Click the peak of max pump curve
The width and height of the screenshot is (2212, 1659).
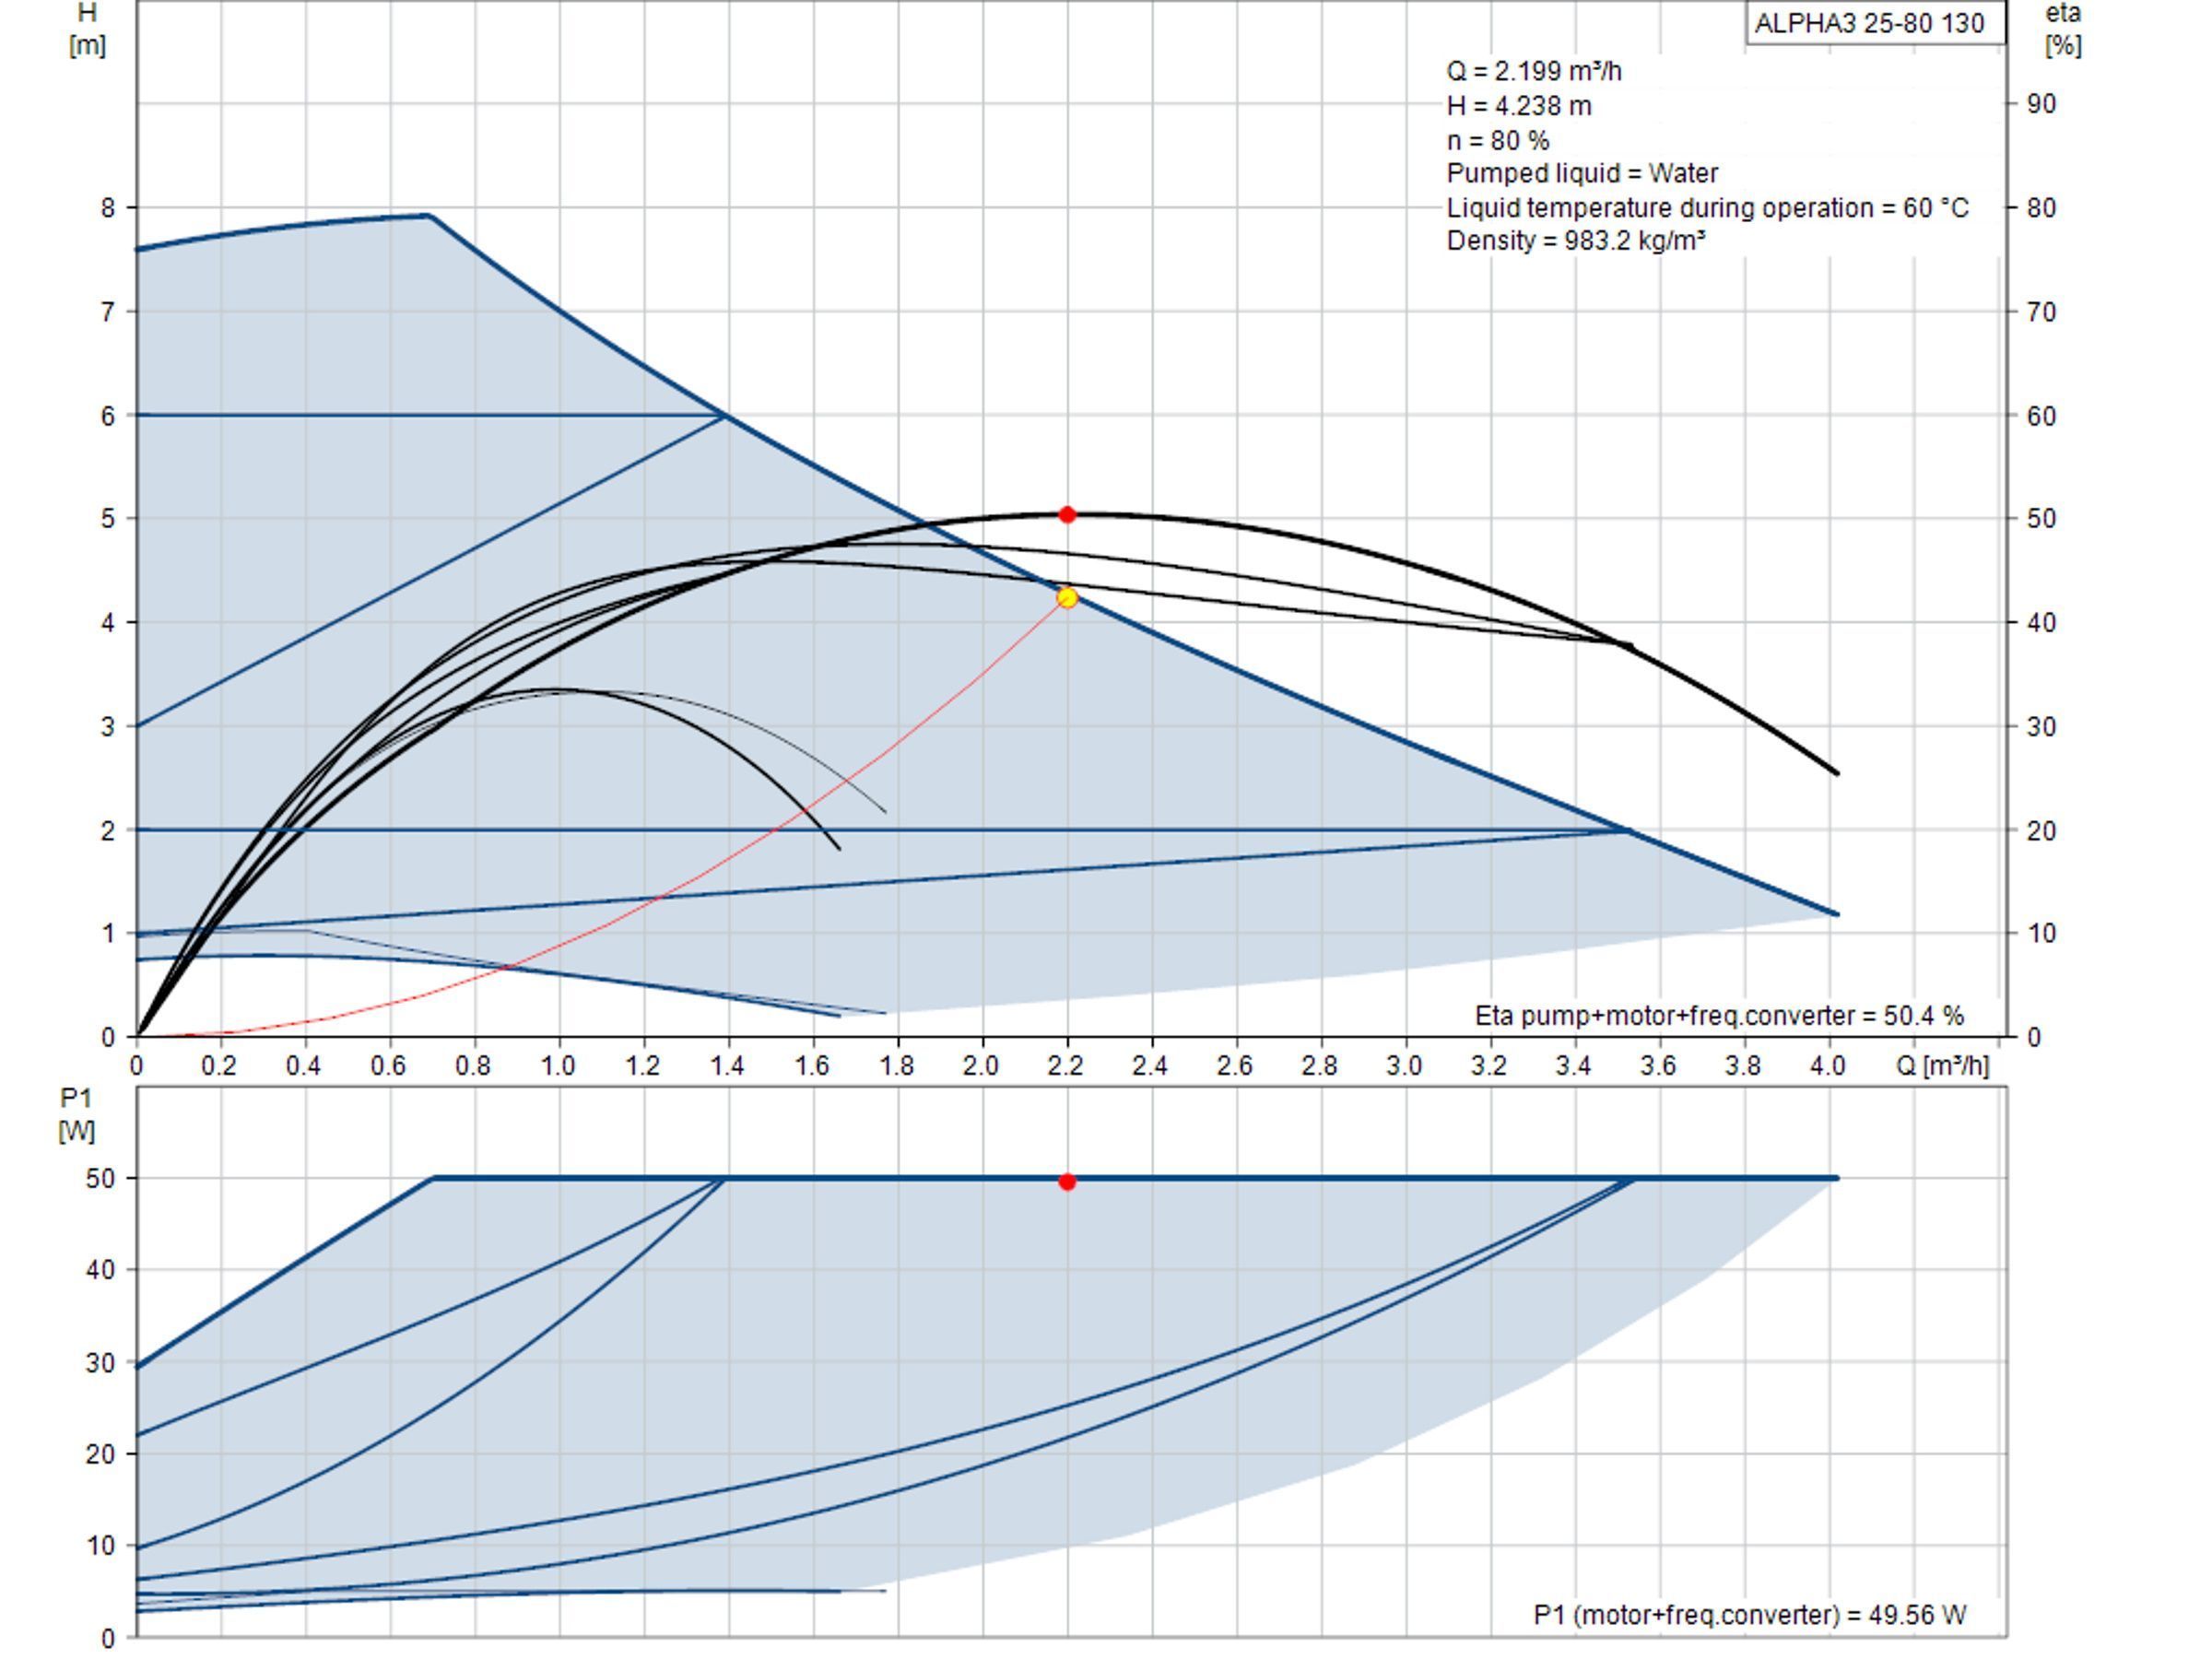(x=429, y=215)
